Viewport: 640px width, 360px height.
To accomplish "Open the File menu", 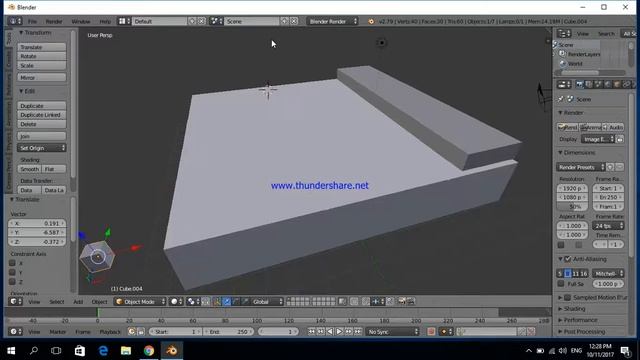I will (x=32, y=21).
